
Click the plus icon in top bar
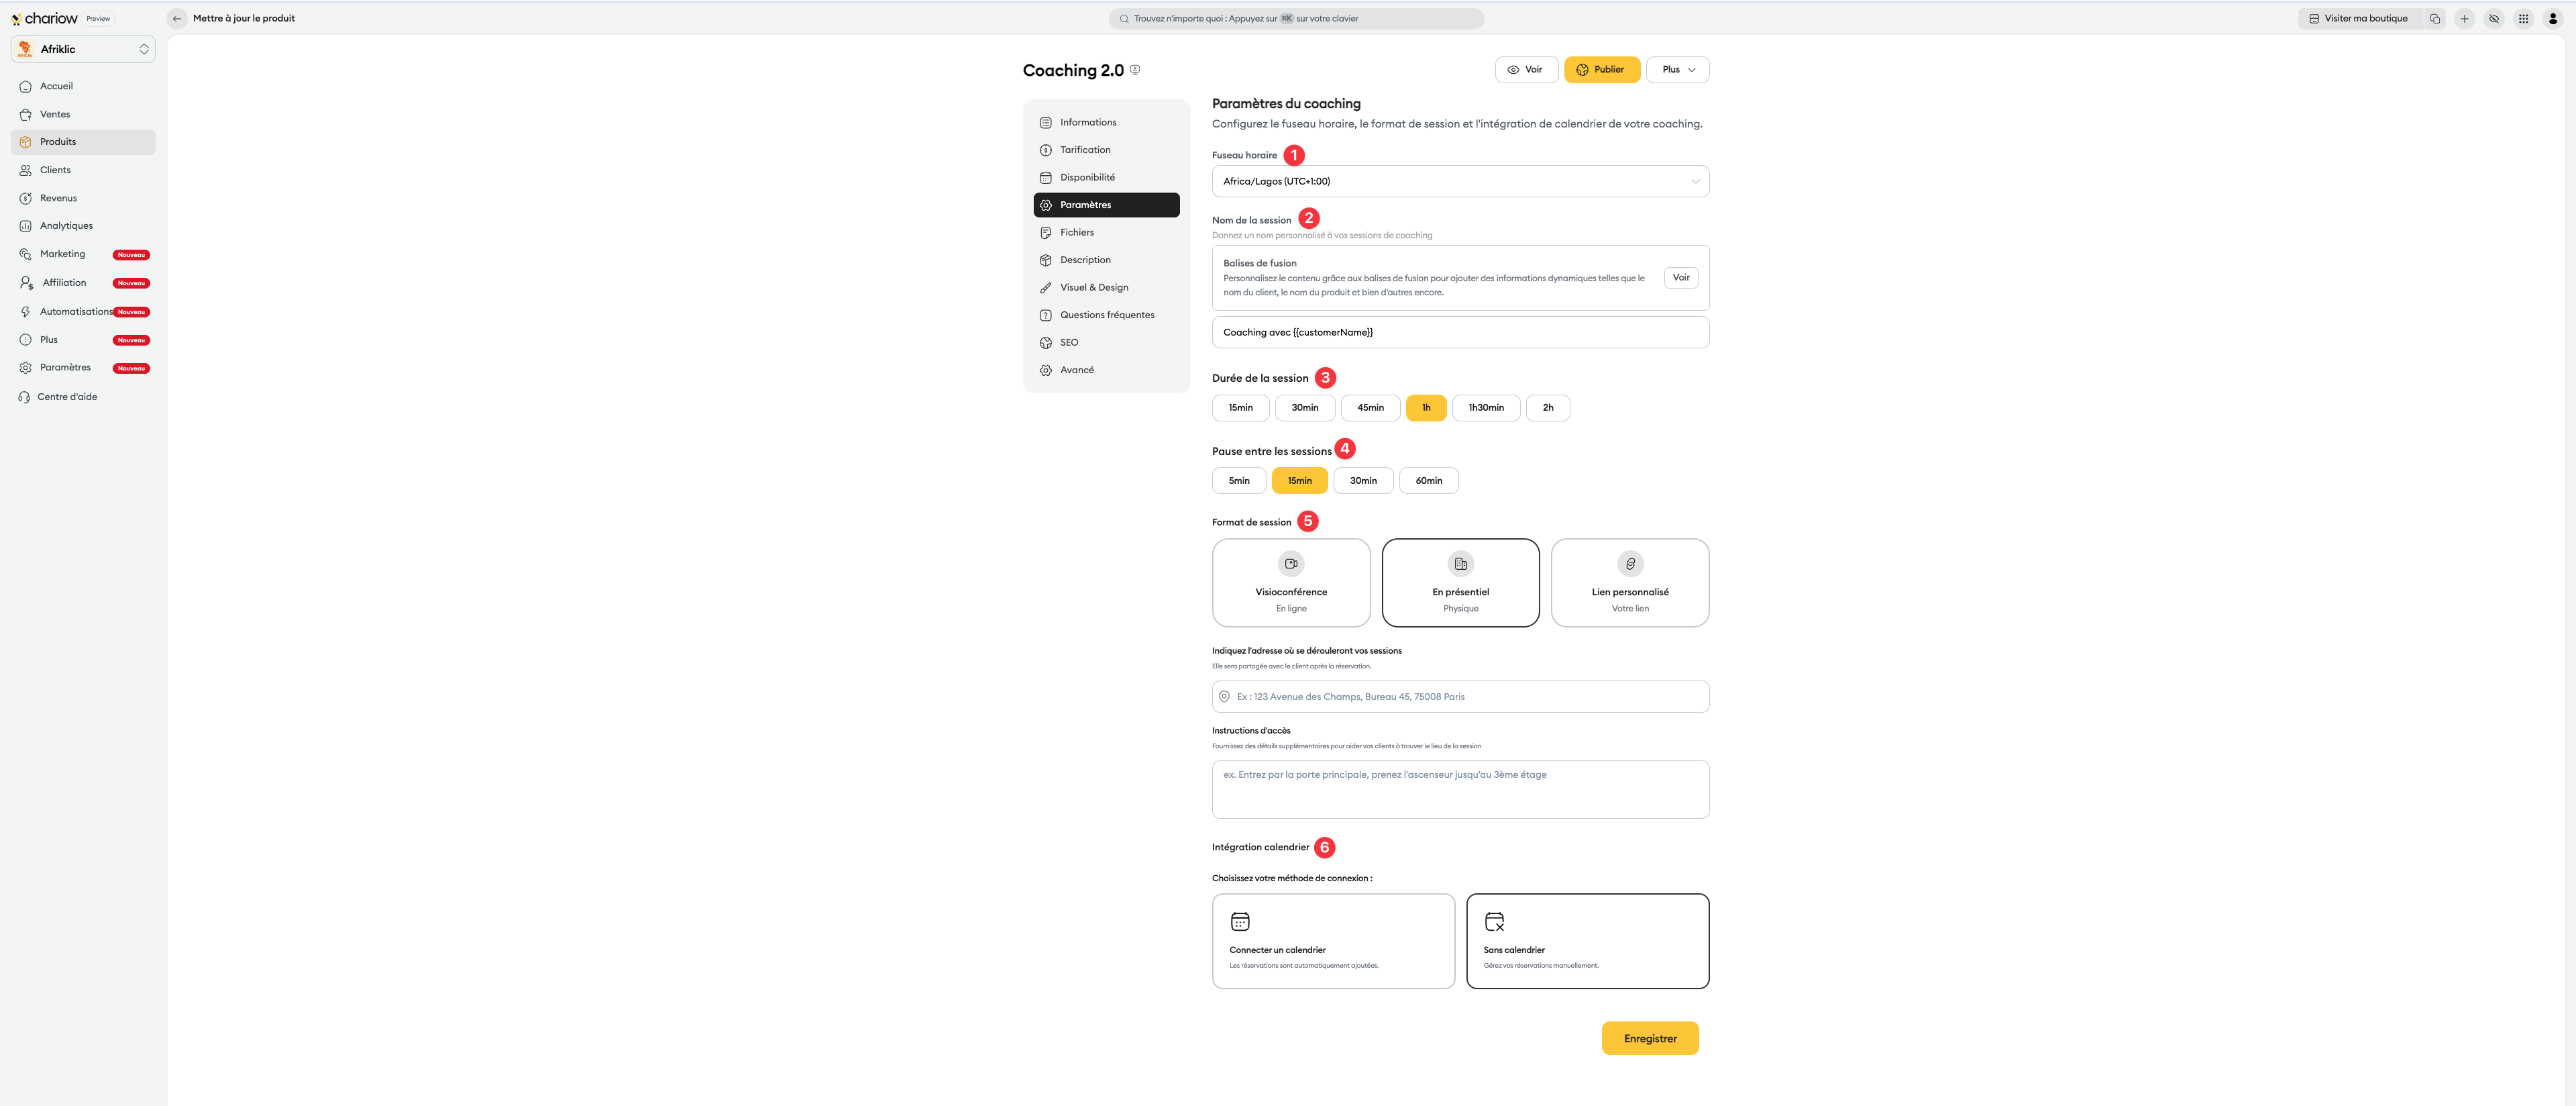[x=2464, y=18]
